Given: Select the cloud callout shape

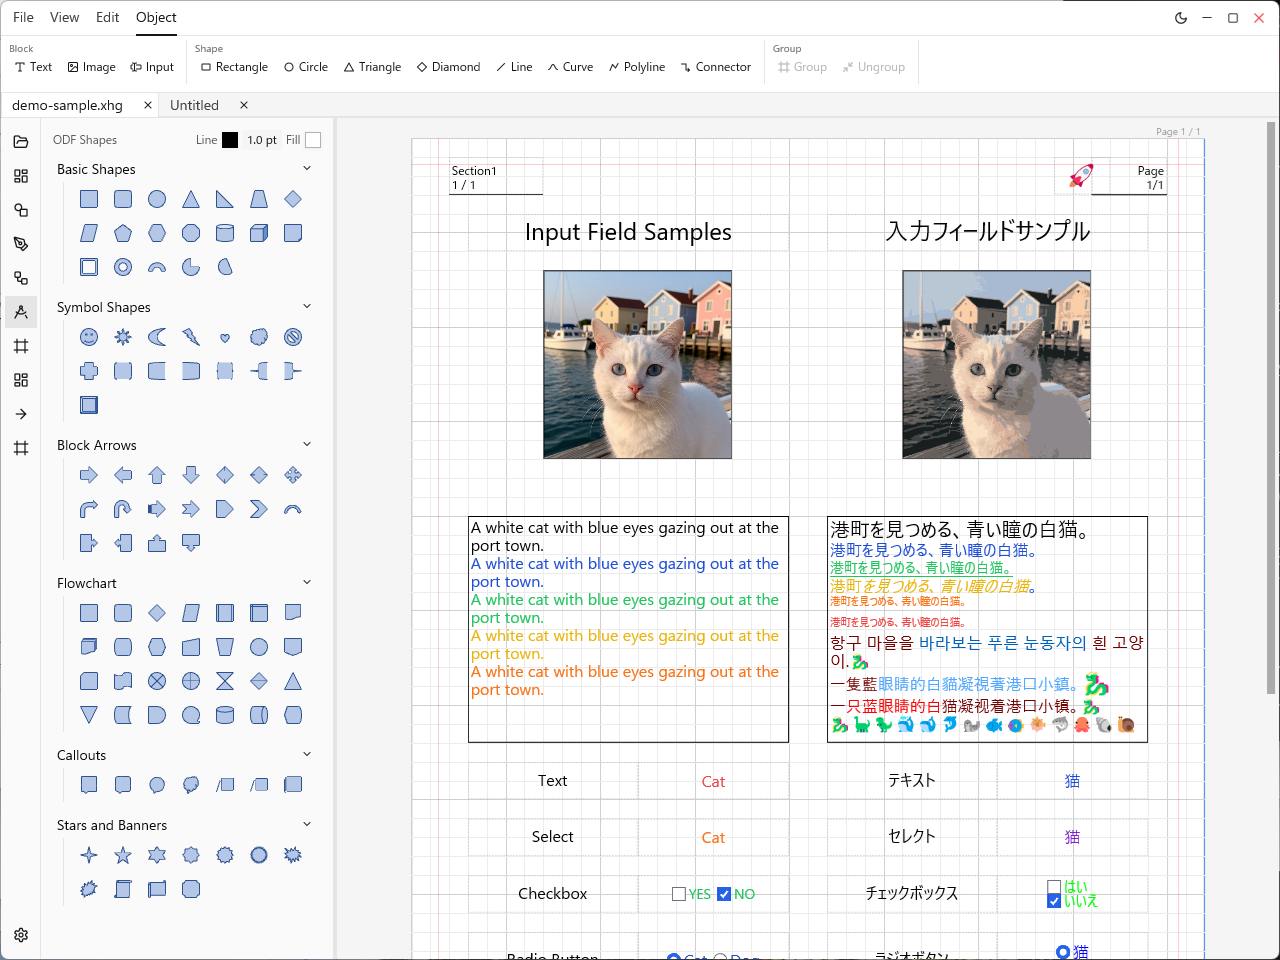Looking at the screenshot, I should (x=191, y=785).
